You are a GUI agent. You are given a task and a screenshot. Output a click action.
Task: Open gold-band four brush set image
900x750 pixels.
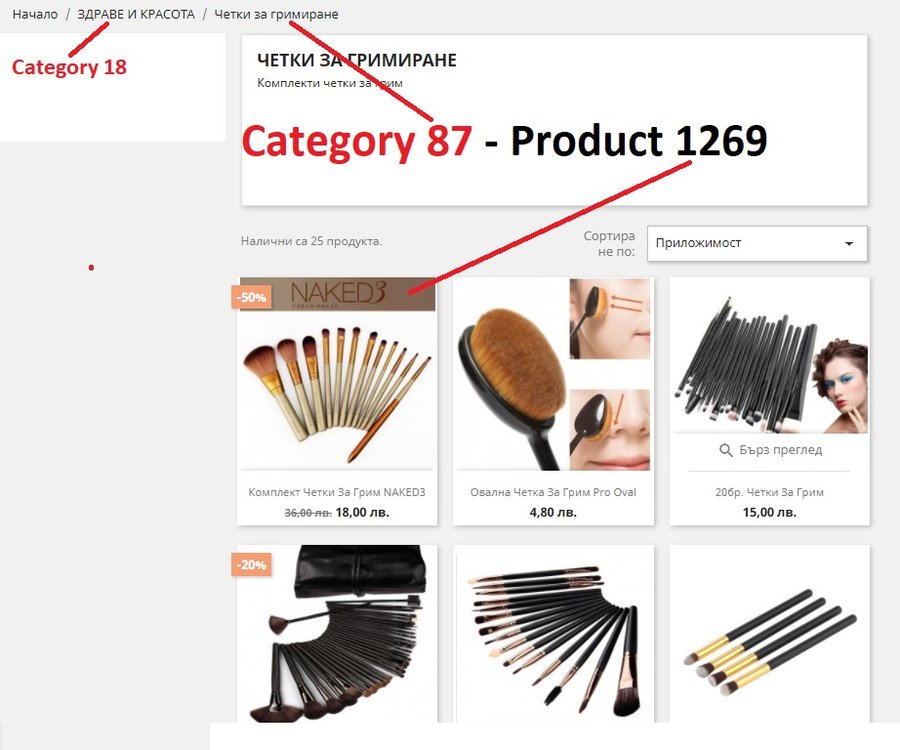click(770, 634)
